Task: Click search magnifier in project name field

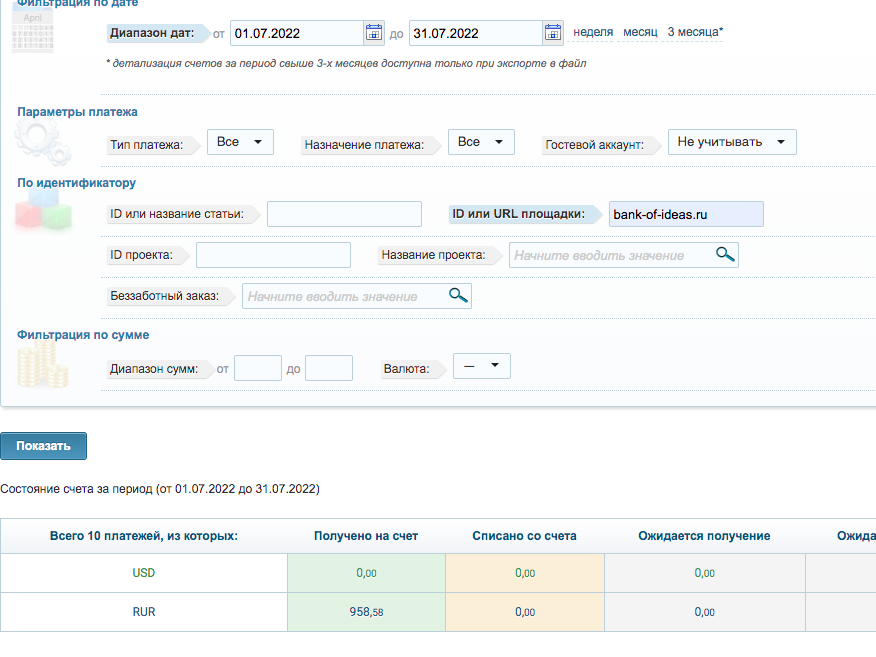Action: pos(726,254)
